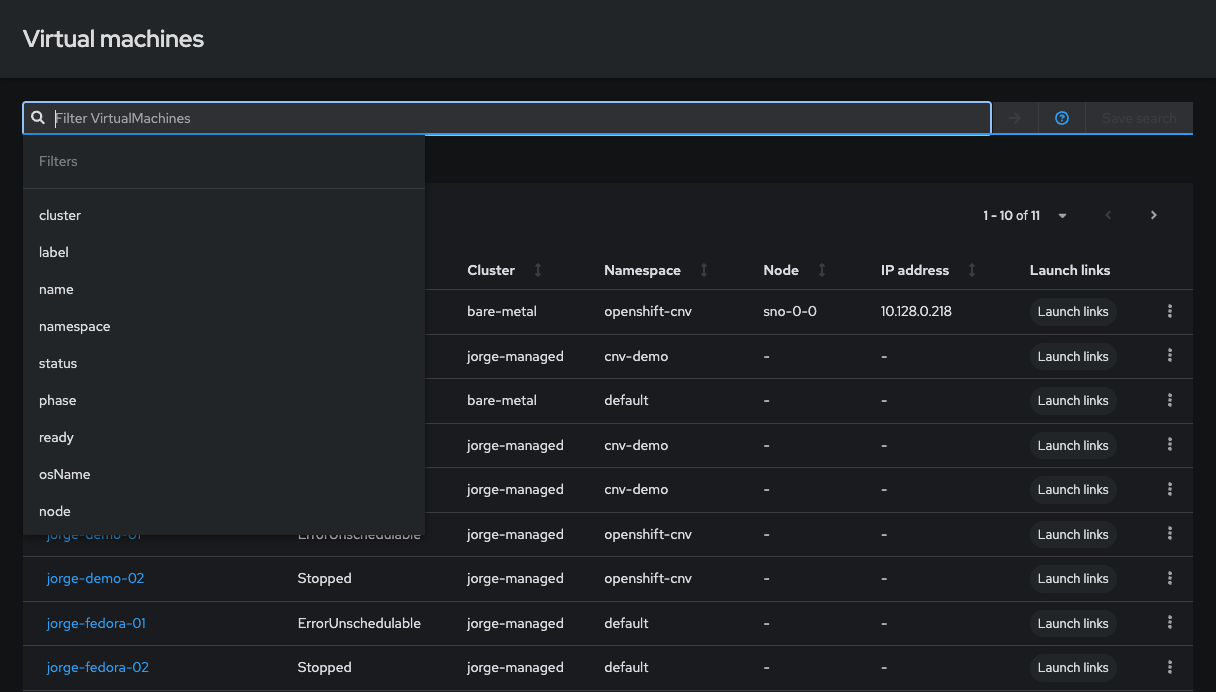The width and height of the screenshot is (1216, 692).
Task: Open the jorge-demo-02 virtual machine link
Action: [95, 579]
